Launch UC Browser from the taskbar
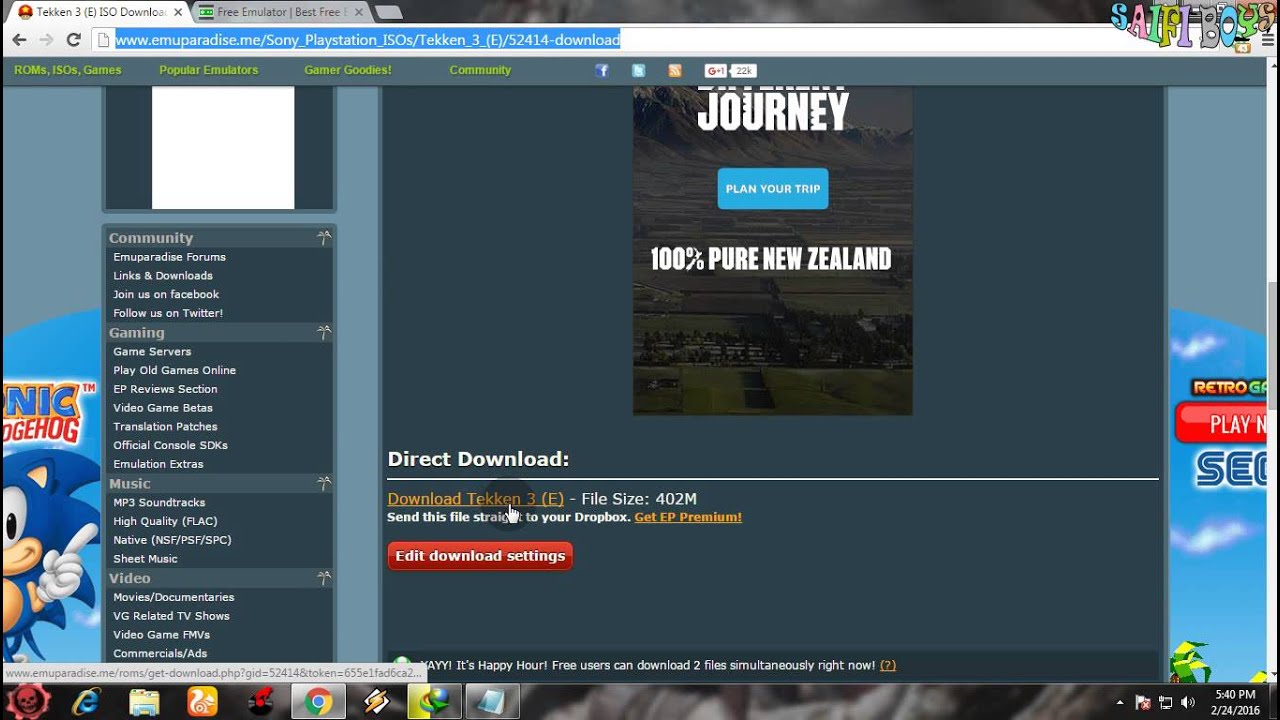The width and height of the screenshot is (1280, 720). coord(203,702)
